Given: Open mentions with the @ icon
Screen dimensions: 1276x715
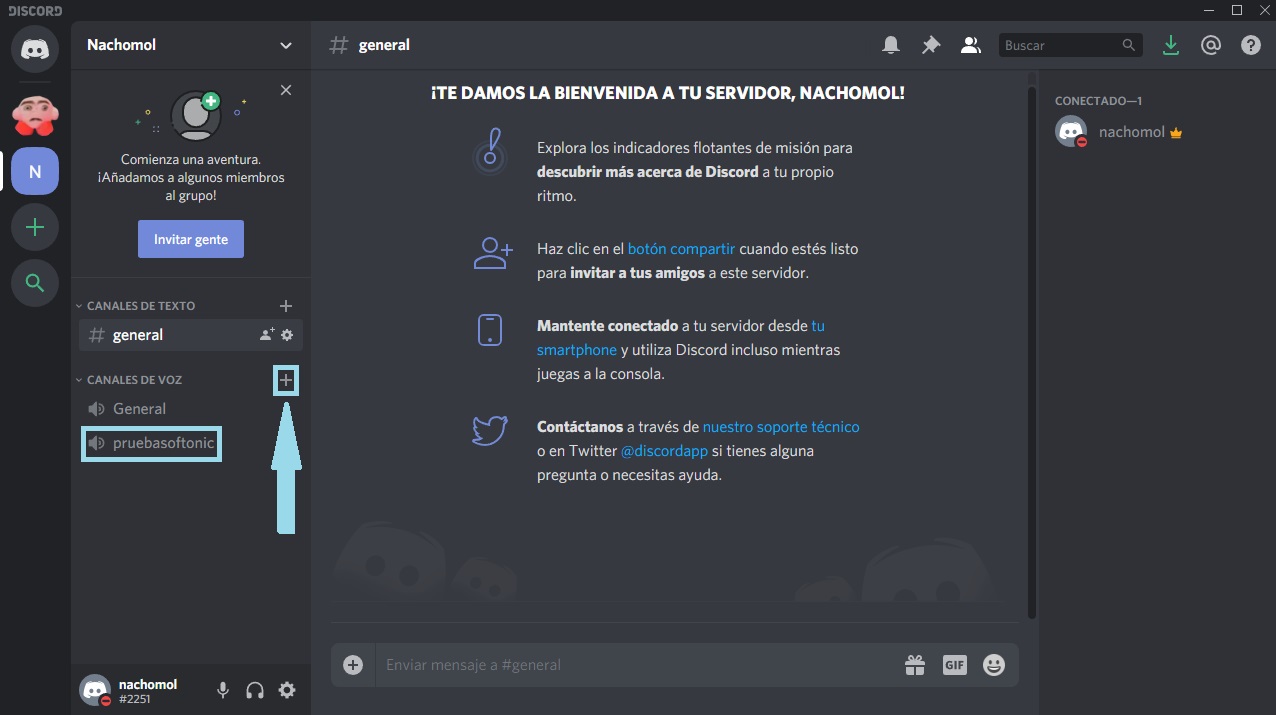Looking at the screenshot, I should click(x=1211, y=45).
